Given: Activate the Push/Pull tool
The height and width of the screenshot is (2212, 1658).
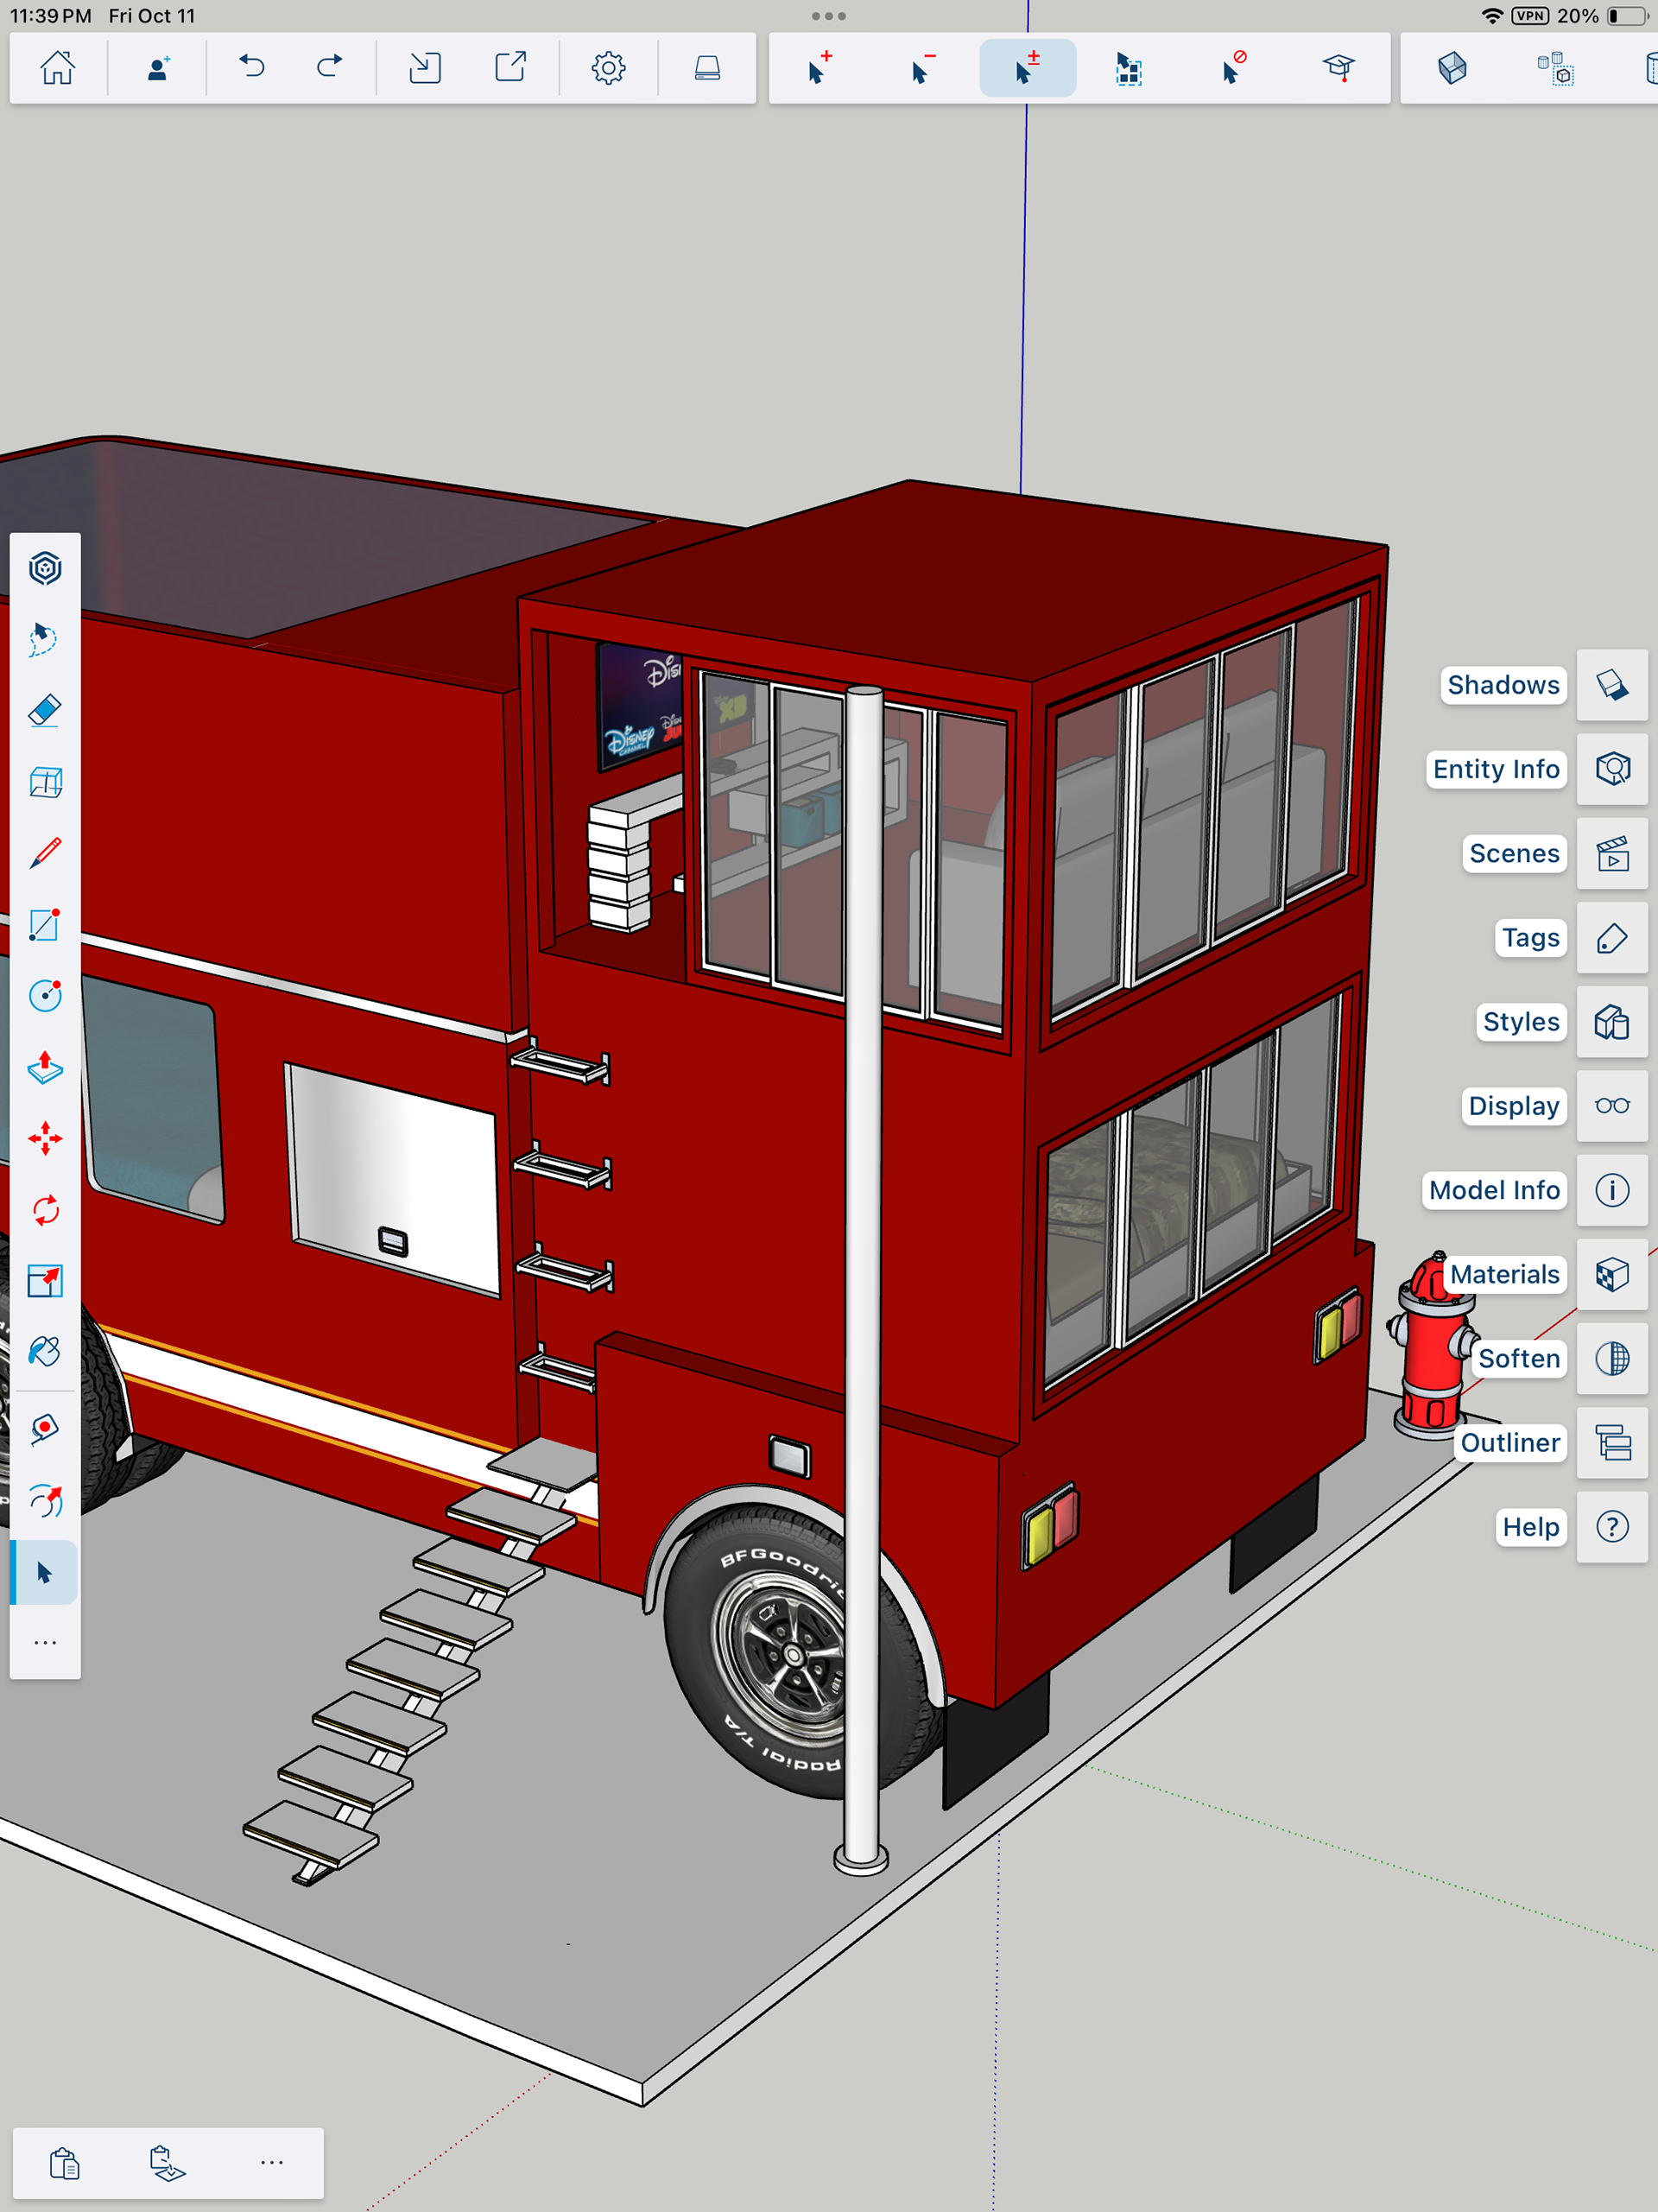Looking at the screenshot, I should 45,1067.
